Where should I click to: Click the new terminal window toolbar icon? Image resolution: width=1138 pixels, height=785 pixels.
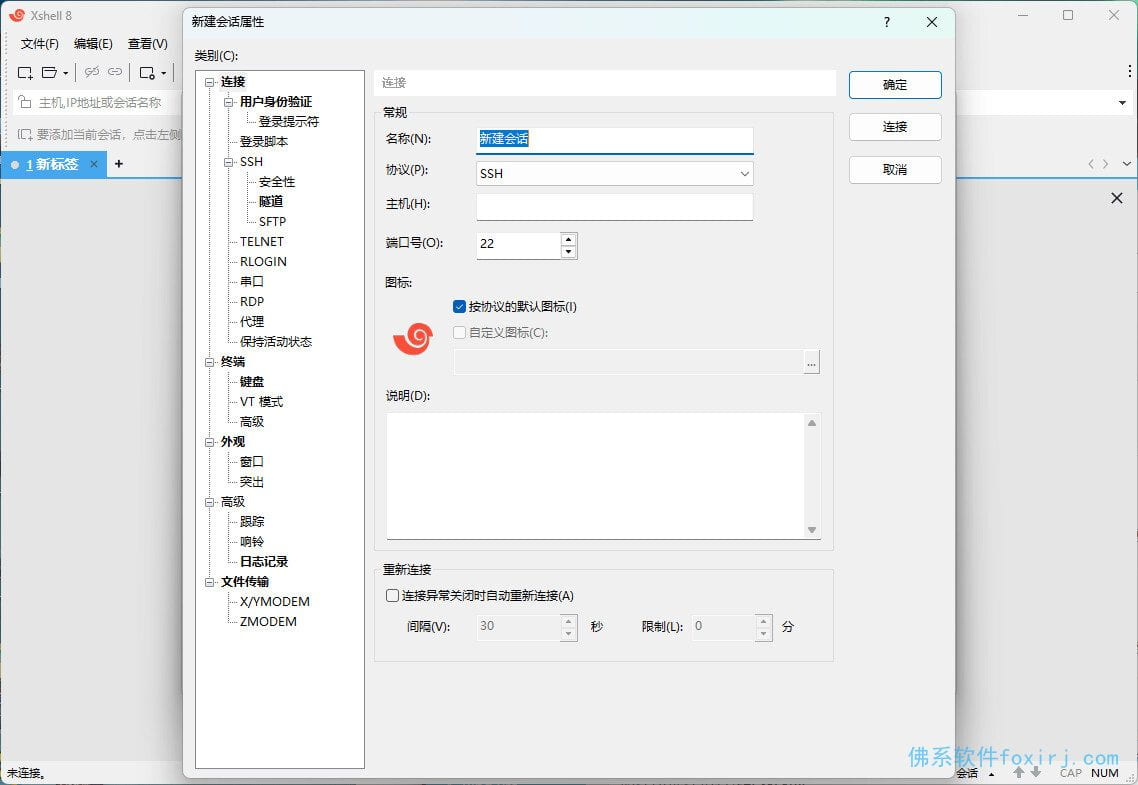[x=147, y=73]
